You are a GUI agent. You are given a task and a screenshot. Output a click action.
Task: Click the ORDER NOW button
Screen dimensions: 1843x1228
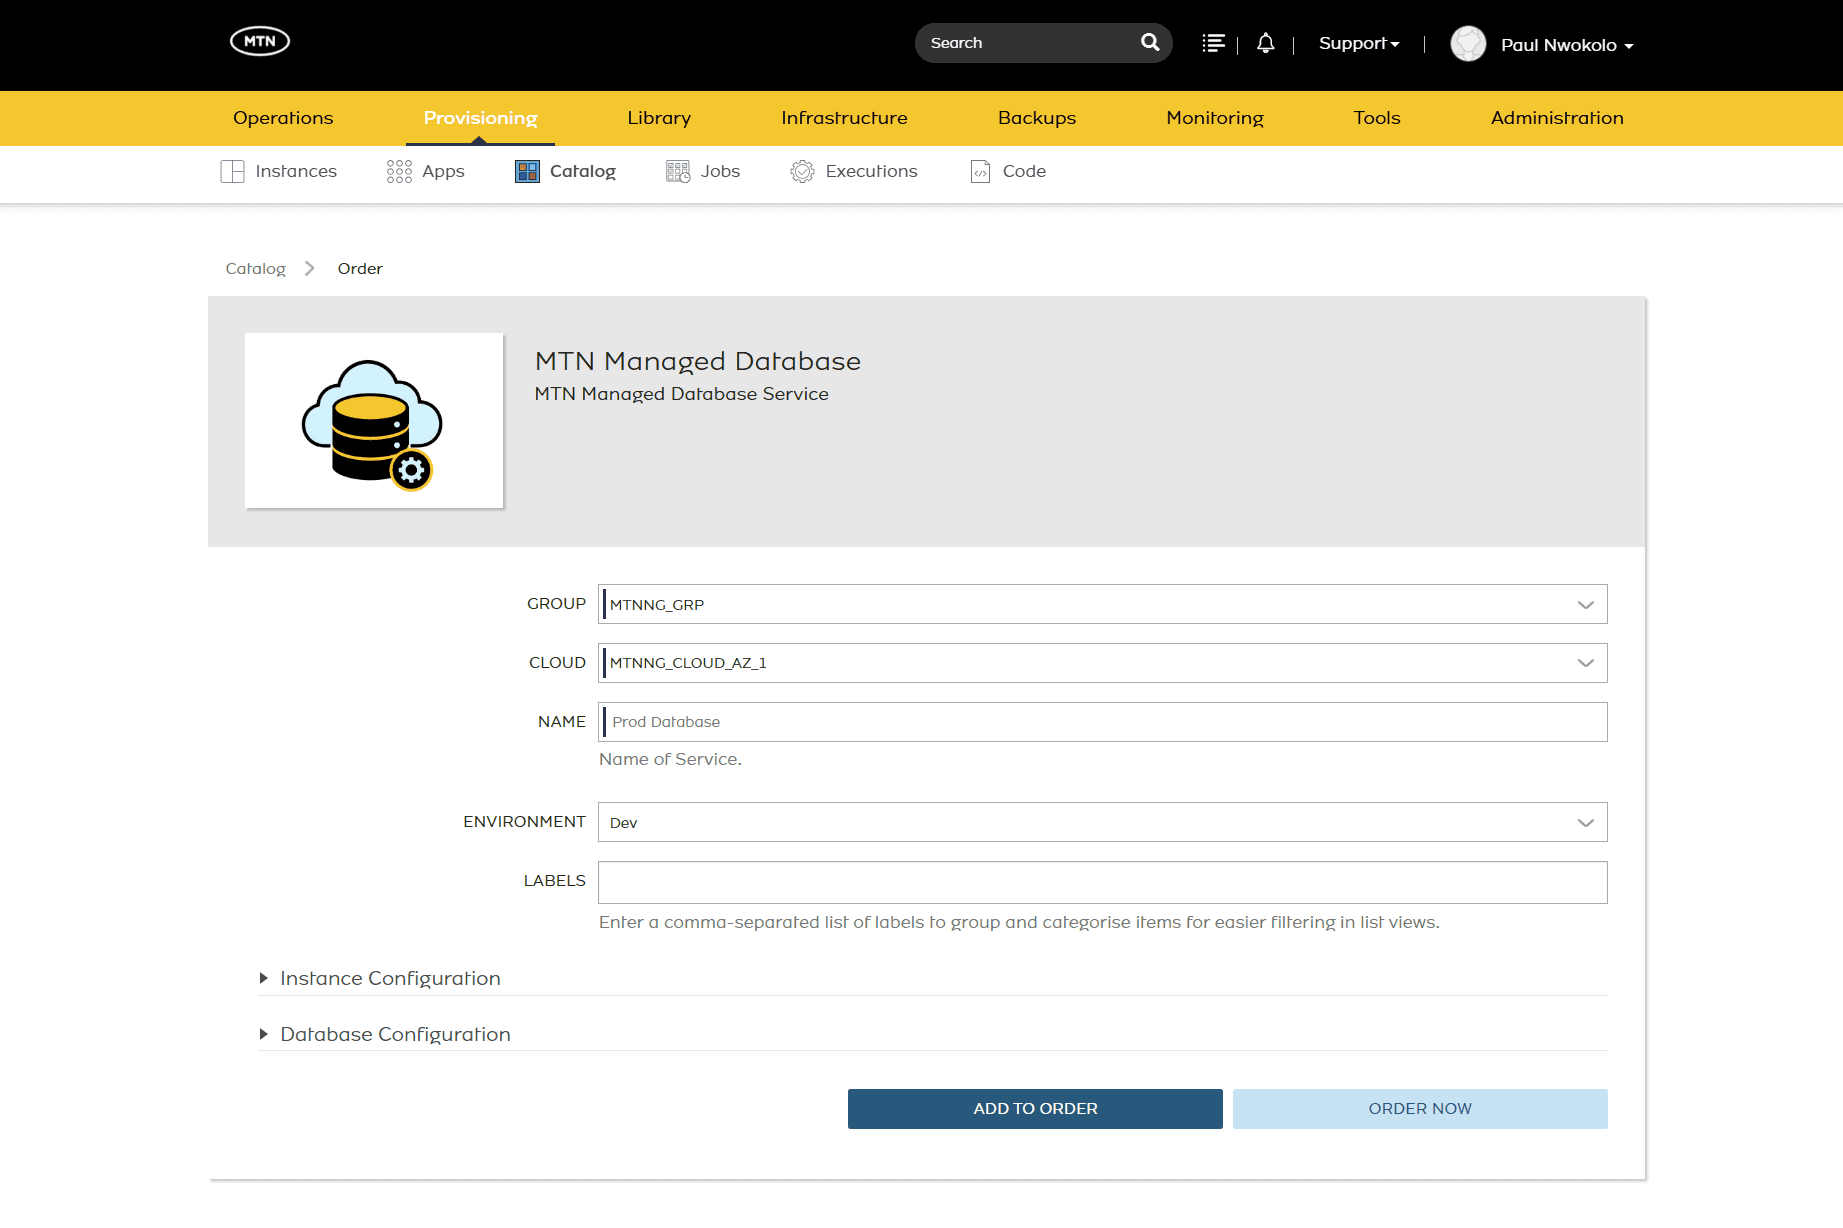pyautogui.click(x=1420, y=1109)
